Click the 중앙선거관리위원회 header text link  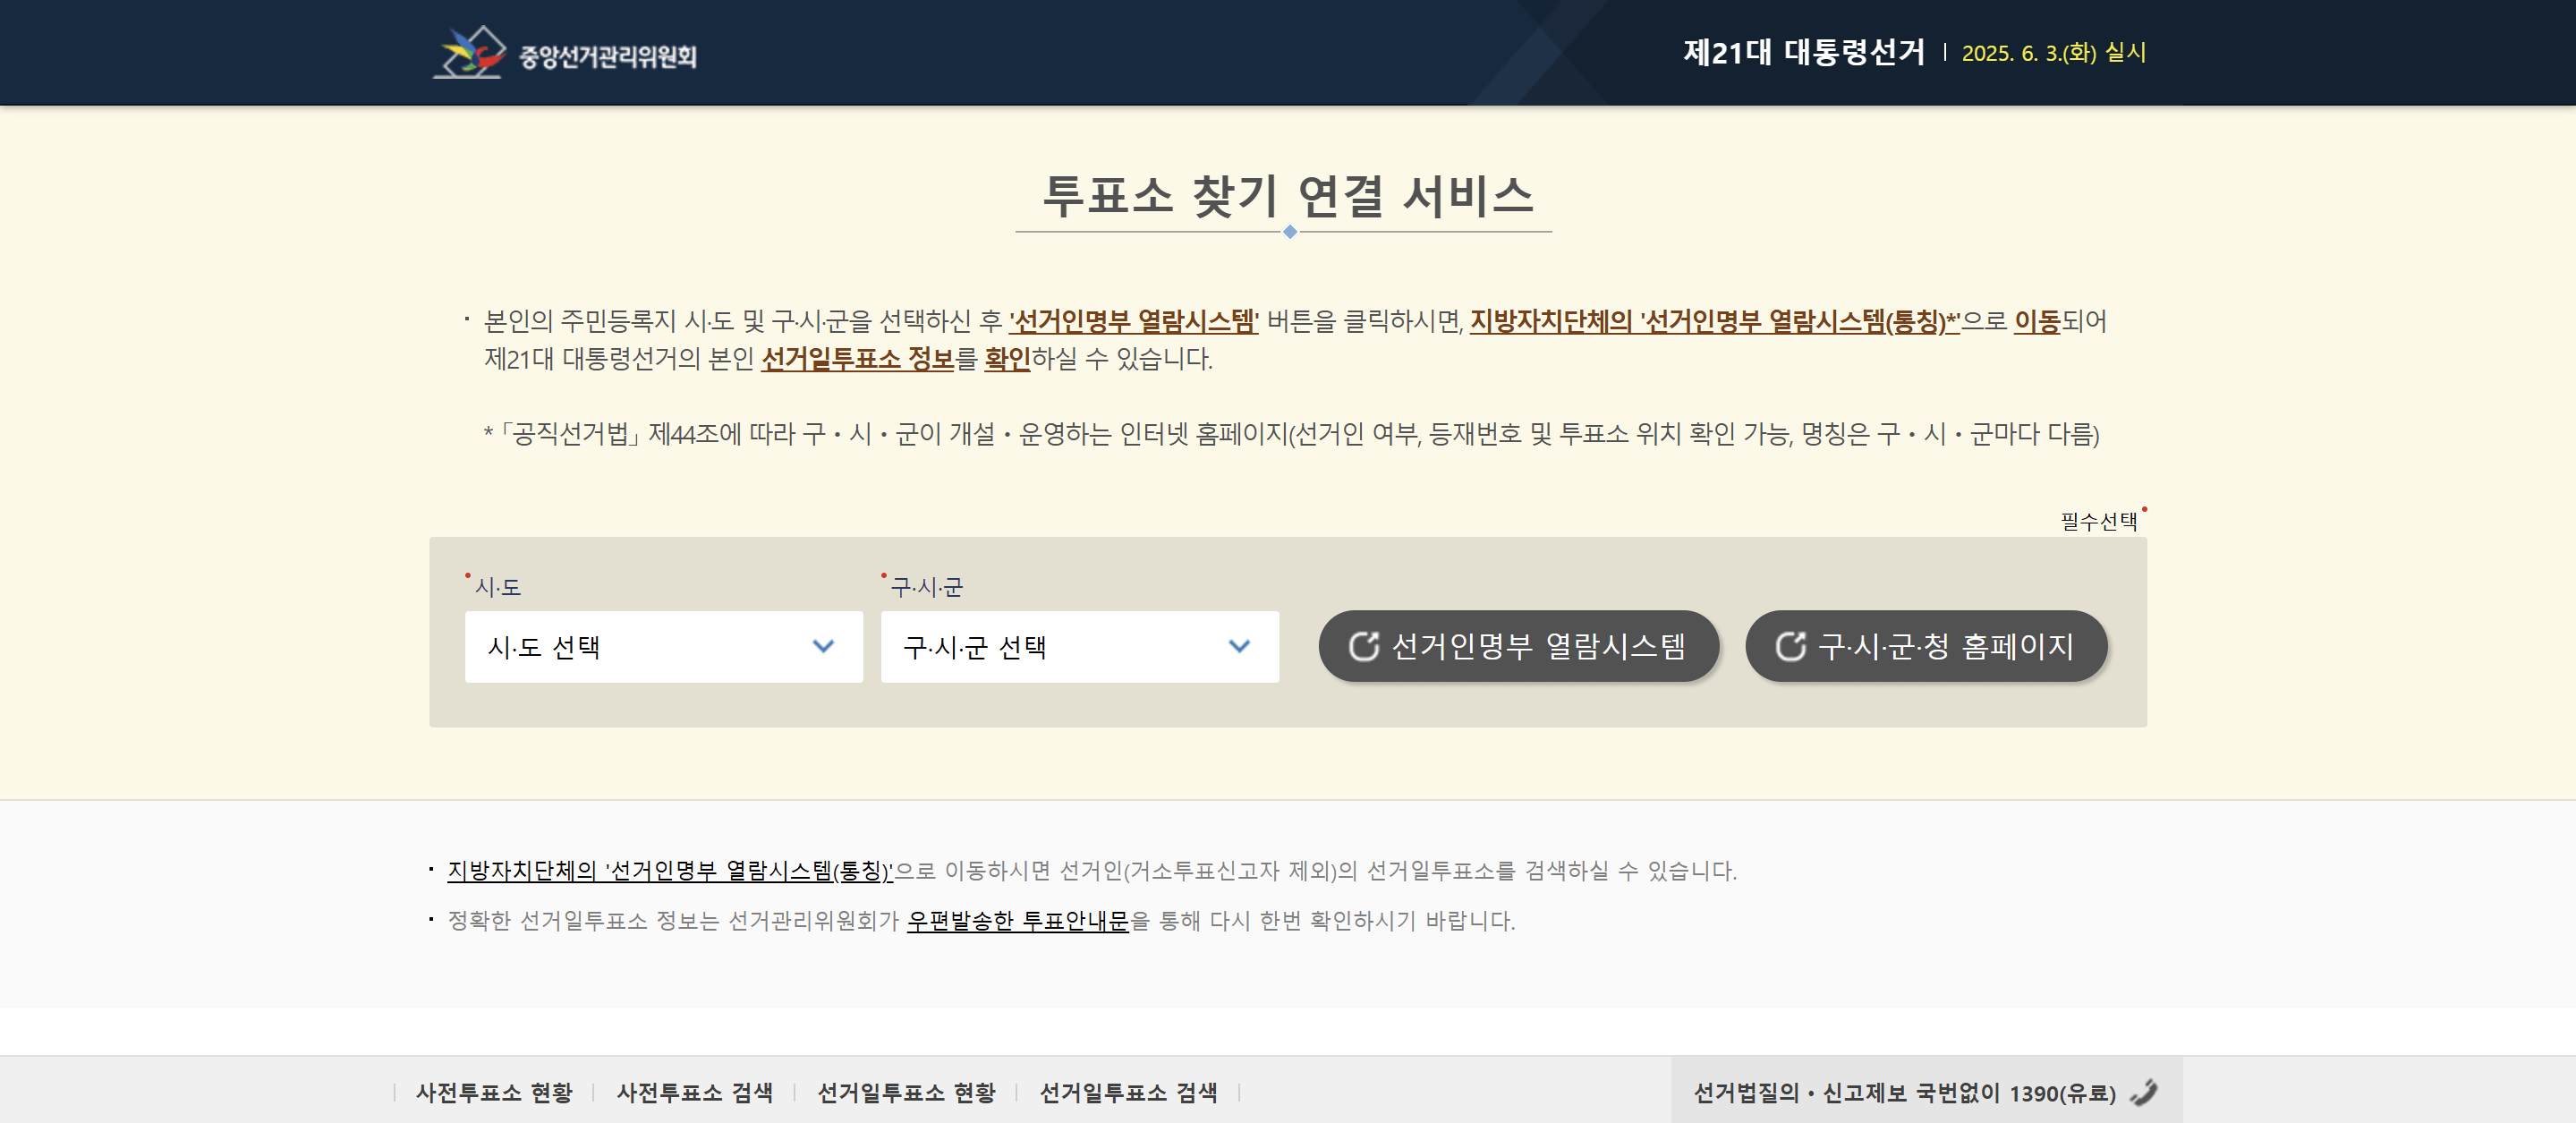(x=607, y=56)
